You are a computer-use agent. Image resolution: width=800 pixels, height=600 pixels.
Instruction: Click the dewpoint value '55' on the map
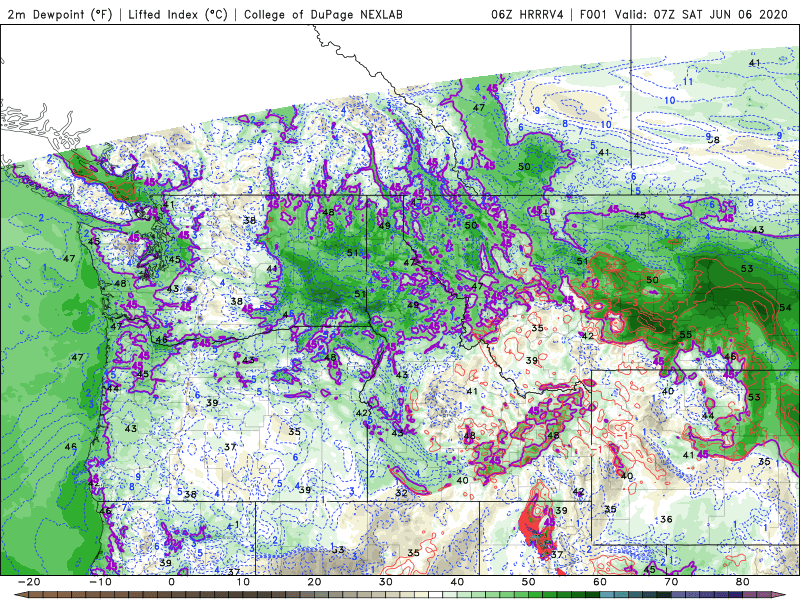click(686, 335)
